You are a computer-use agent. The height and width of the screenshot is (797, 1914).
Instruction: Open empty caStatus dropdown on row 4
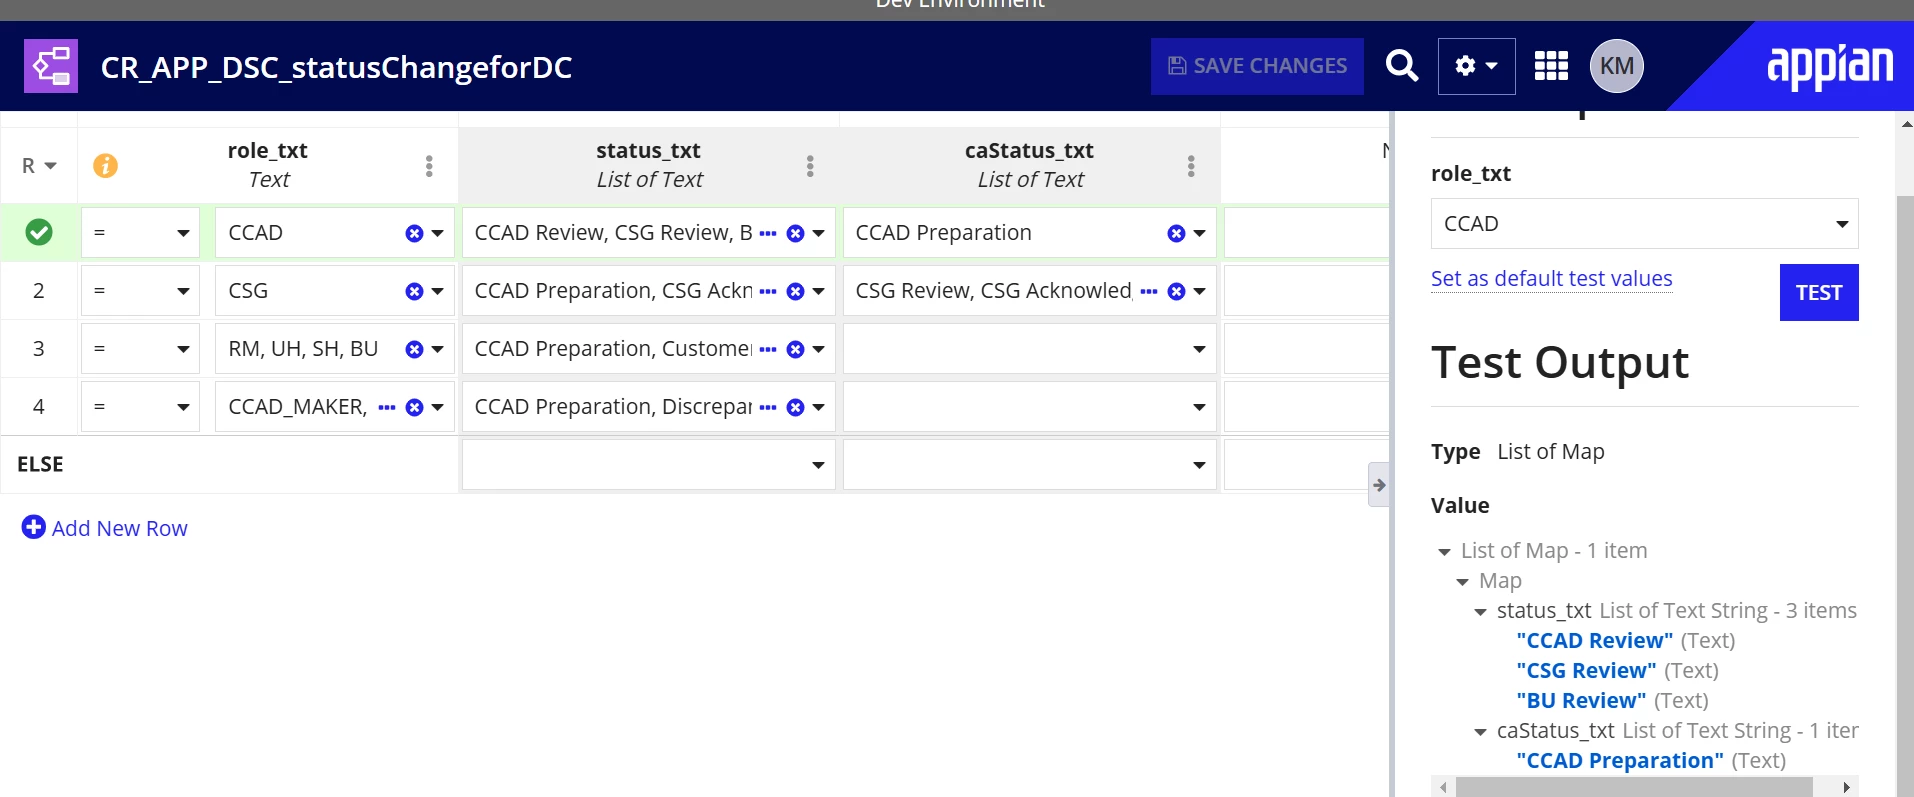pyautogui.click(x=1029, y=407)
